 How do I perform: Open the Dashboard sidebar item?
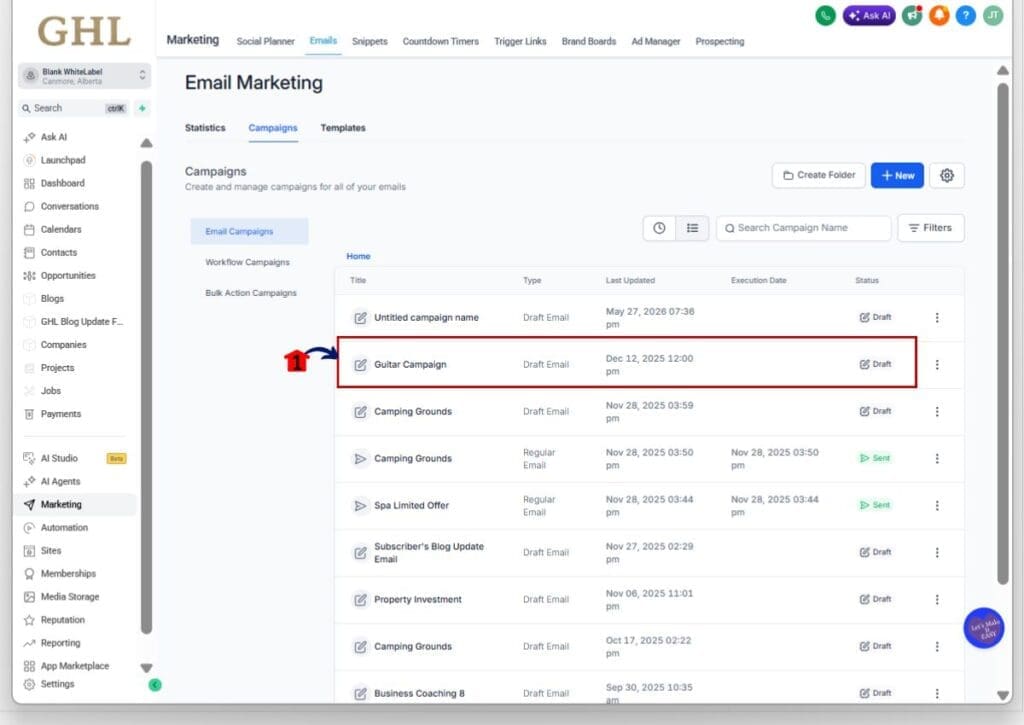[63, 184]
